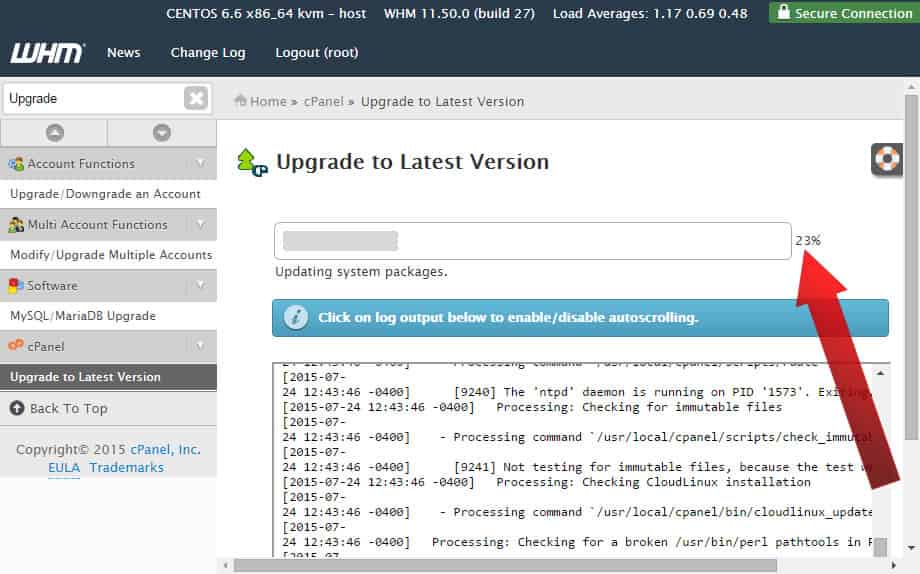Go to cPanel breadcrumb
Viewport: 920px width, 574px height.
(323, 102)
